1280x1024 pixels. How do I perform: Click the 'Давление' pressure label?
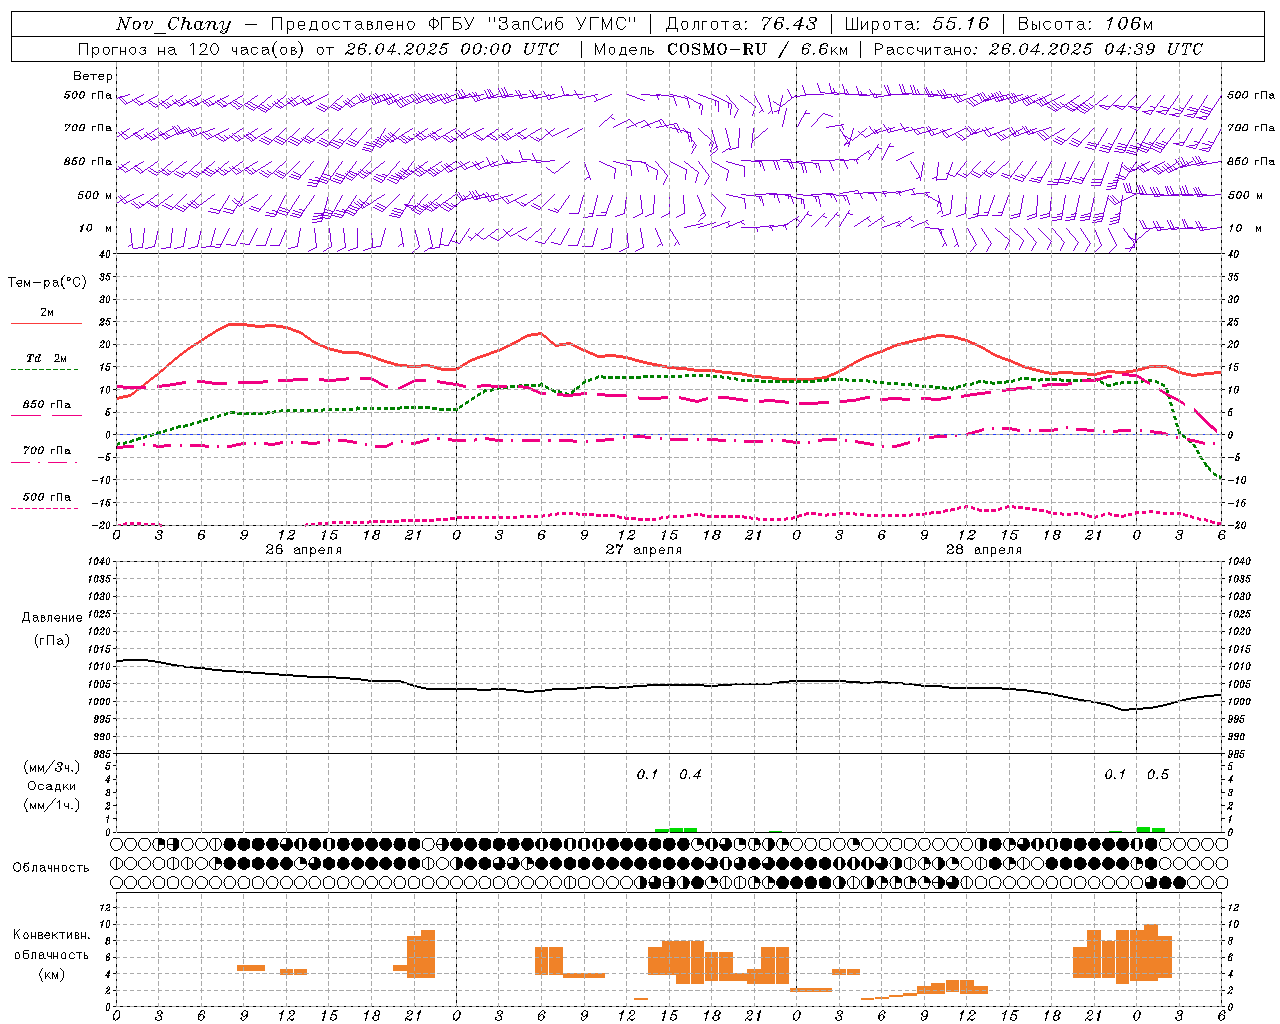52,618
